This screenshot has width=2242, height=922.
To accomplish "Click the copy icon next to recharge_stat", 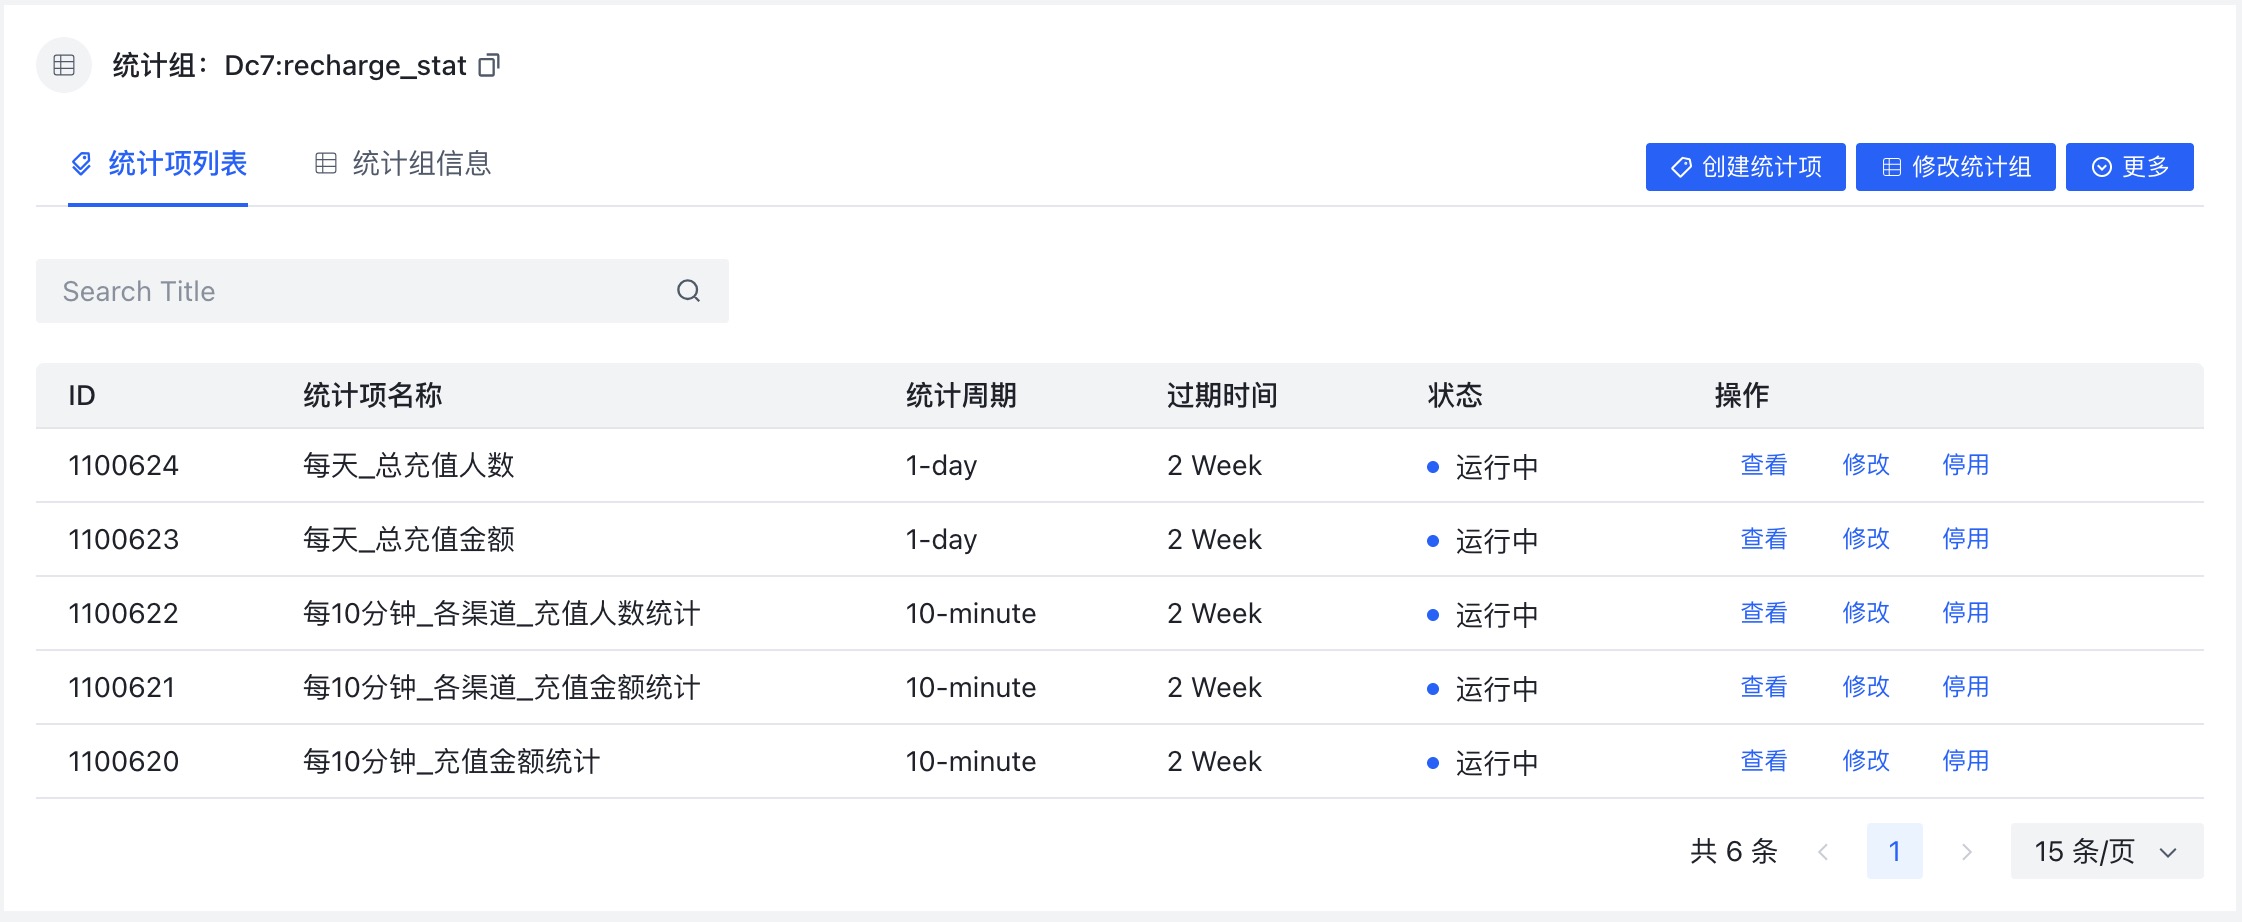I will pos(489,66).
